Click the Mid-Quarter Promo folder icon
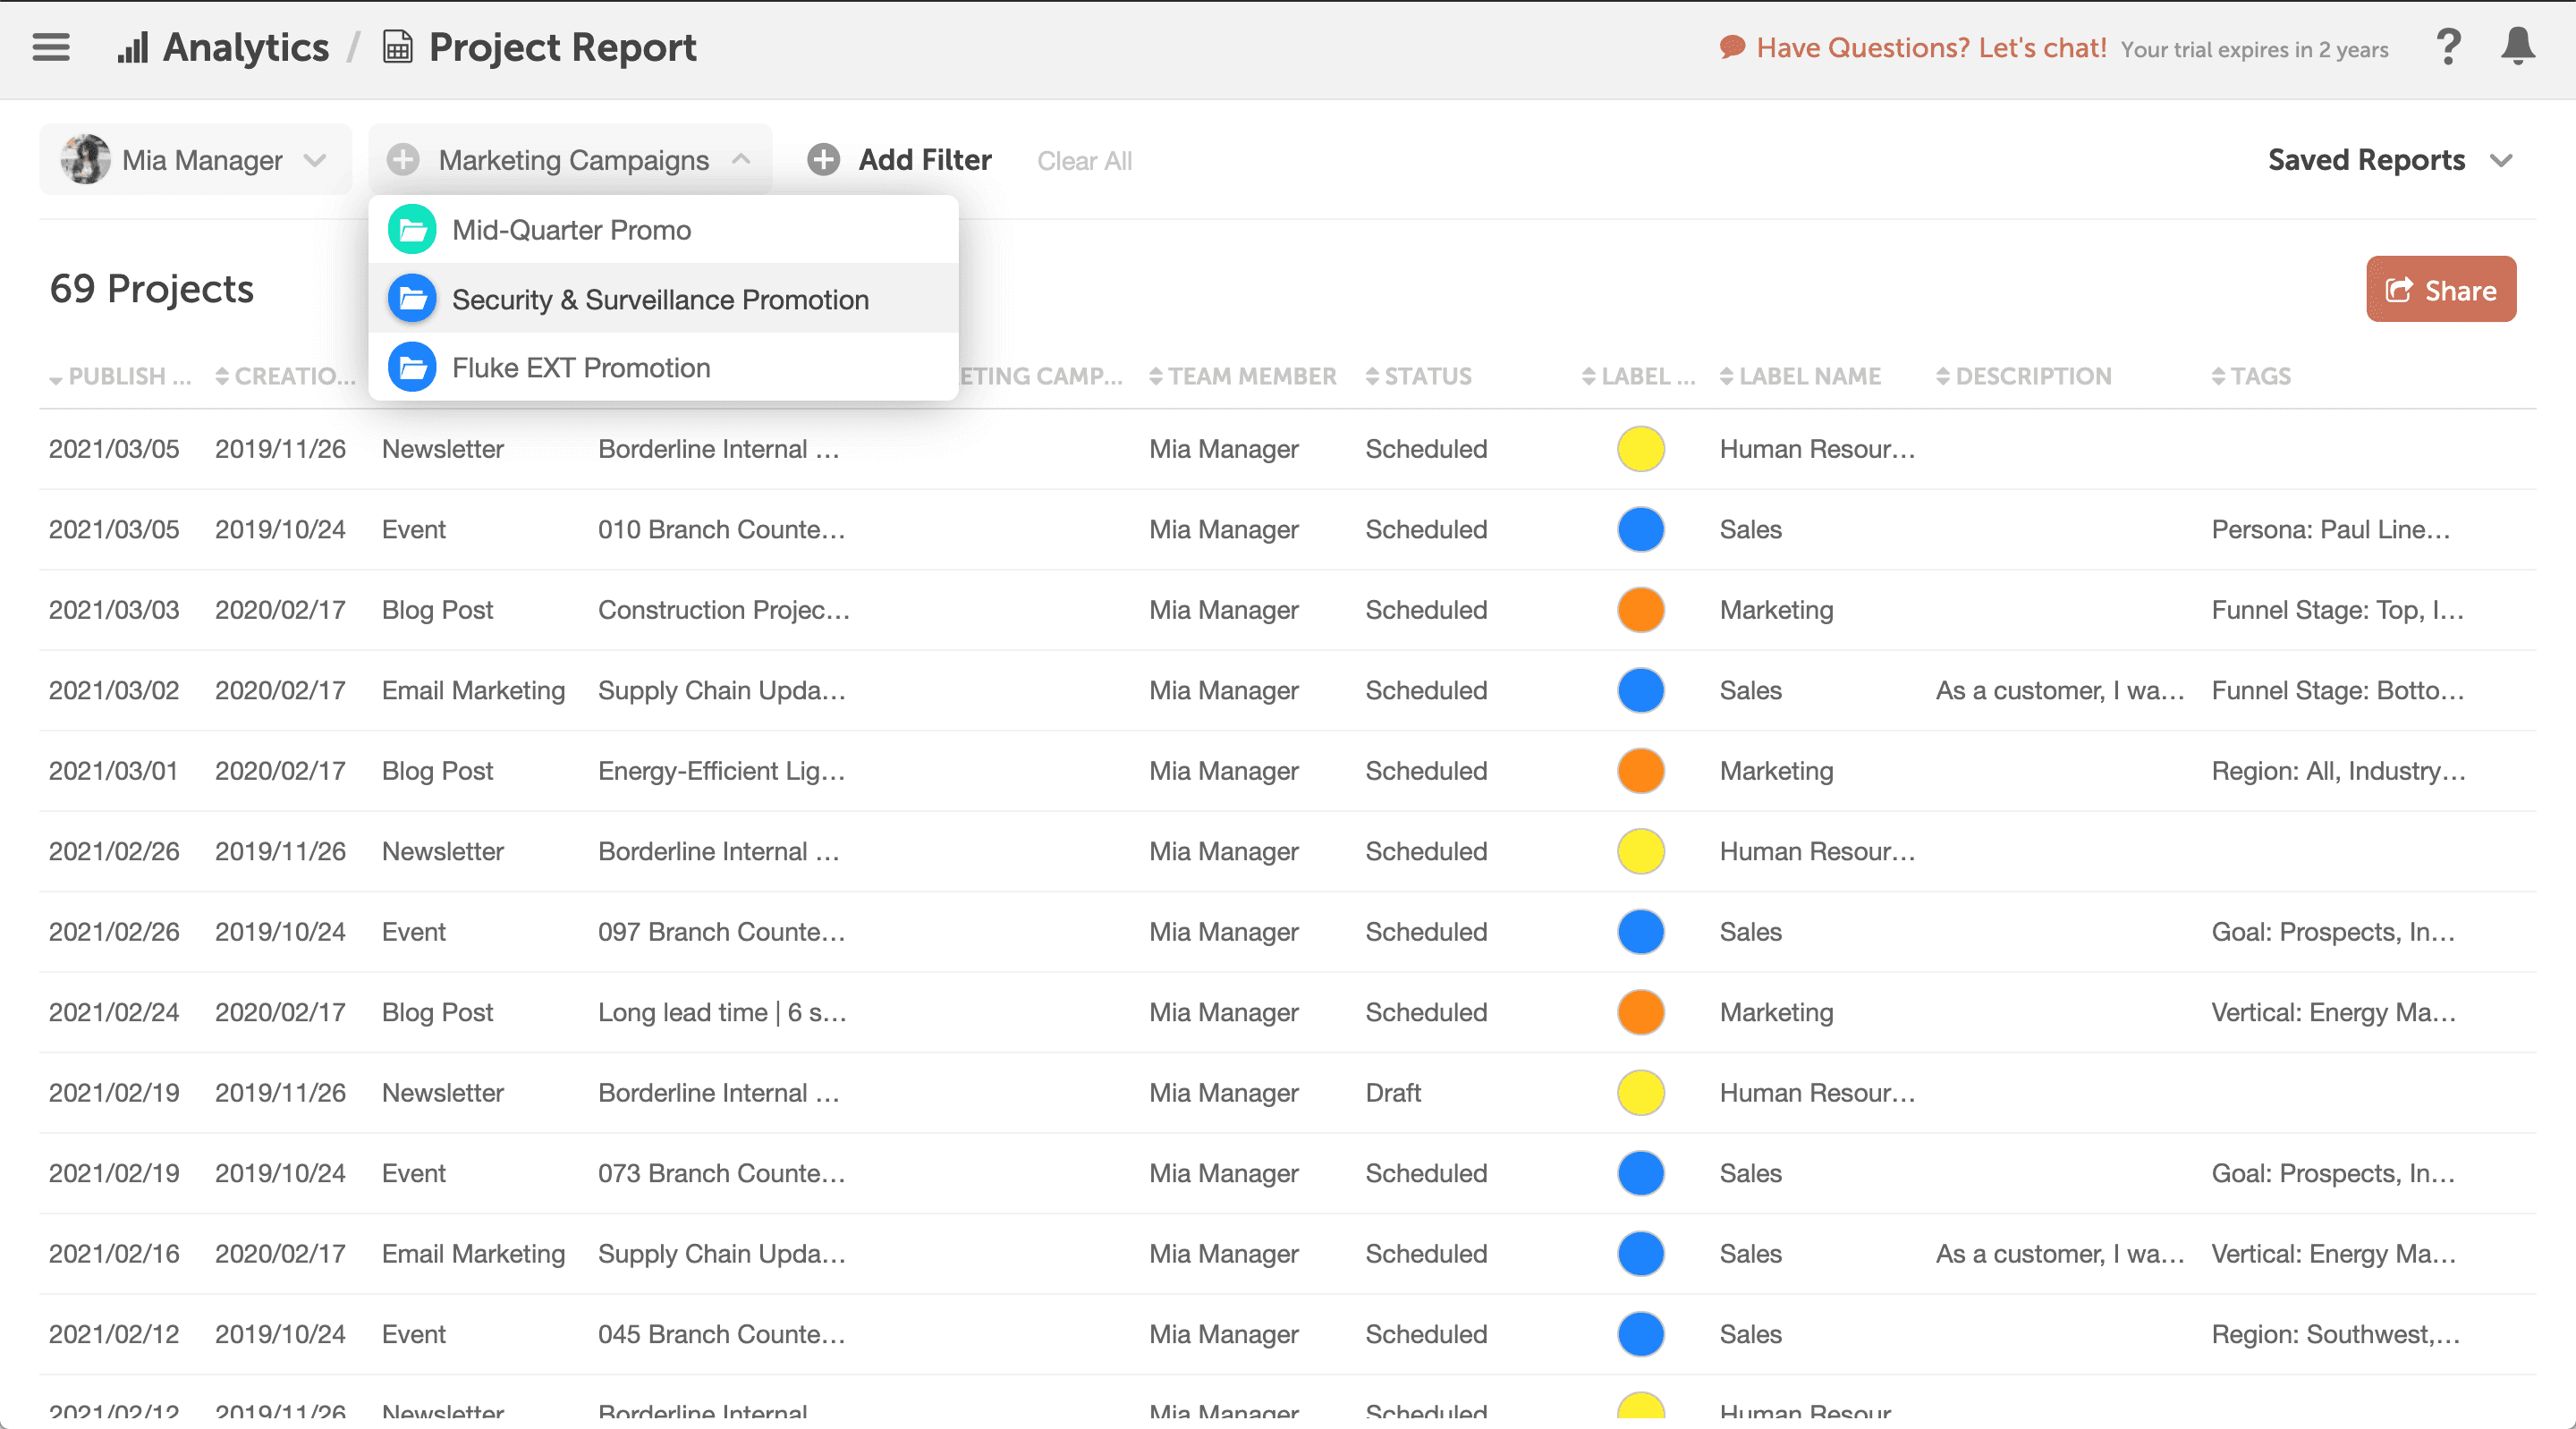Viewport: 2576px width, 1429px height. 412,230
